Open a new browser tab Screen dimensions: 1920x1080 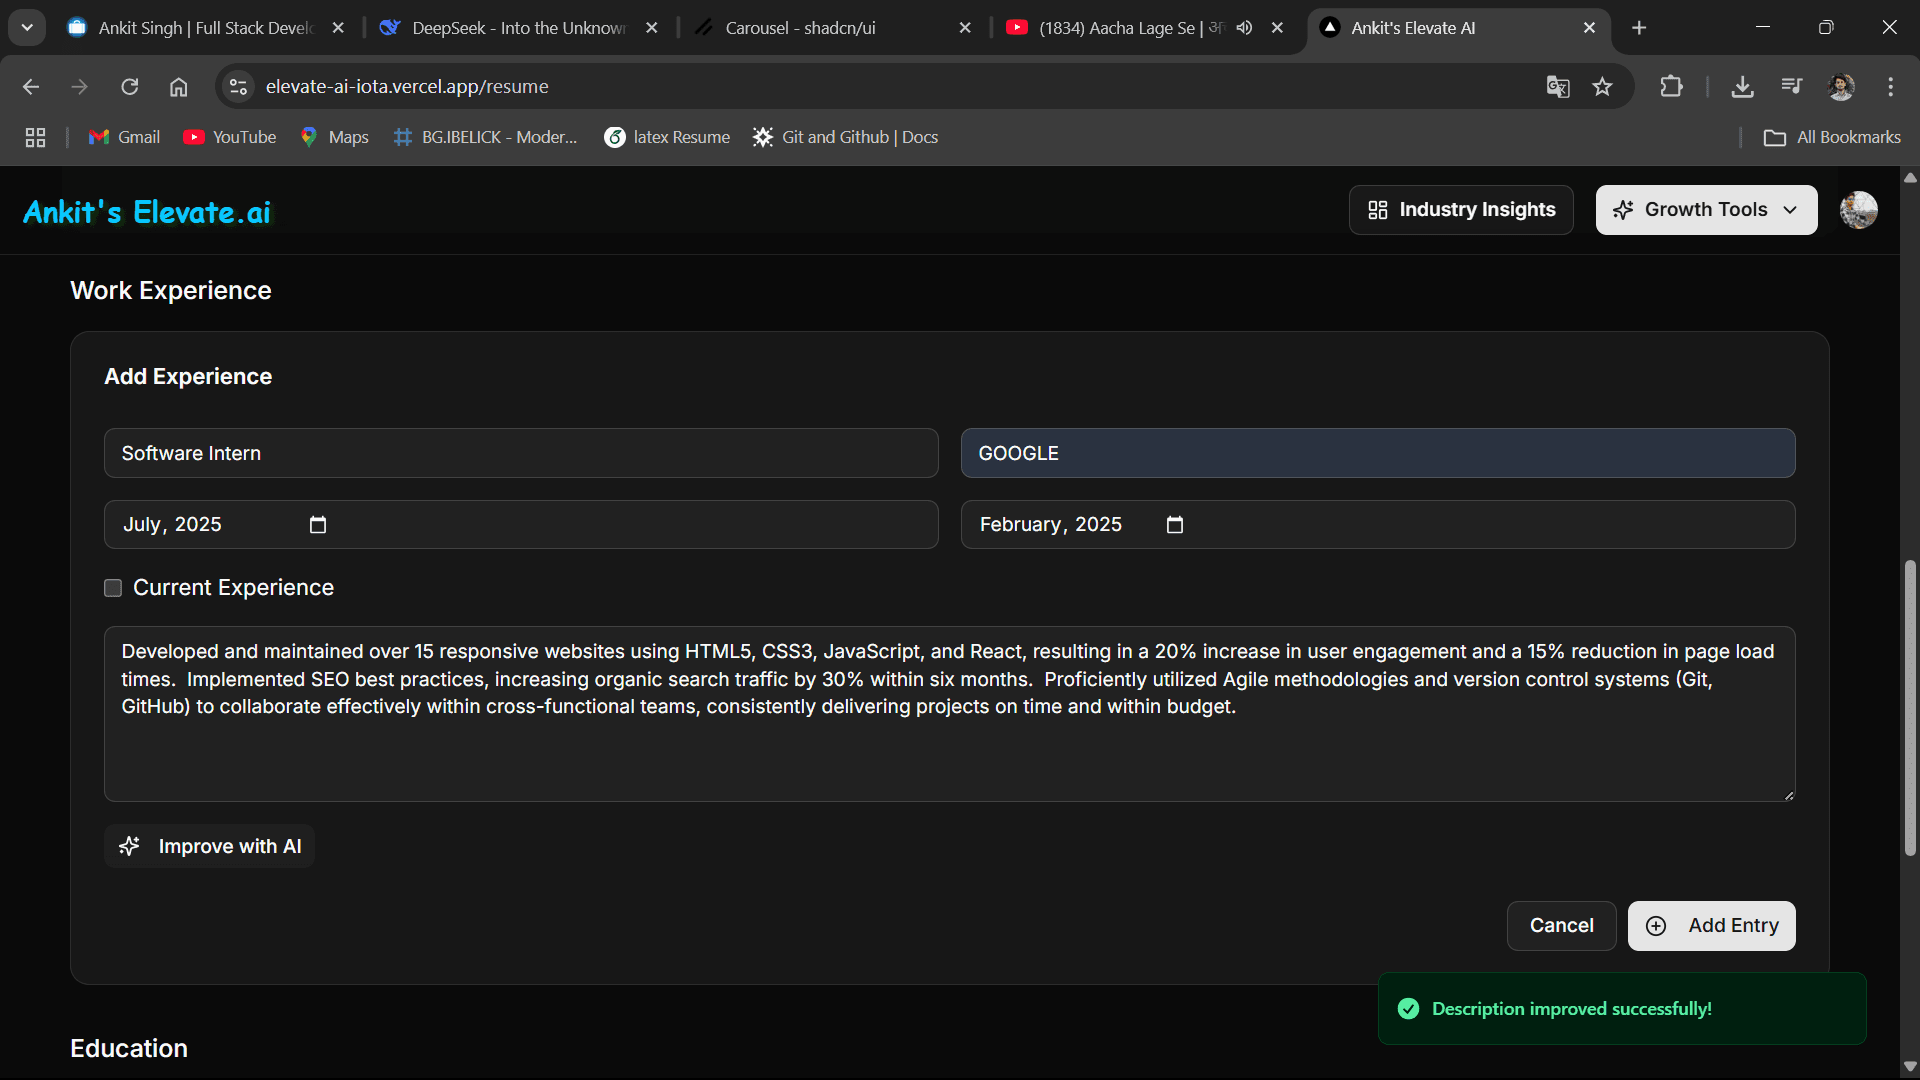pos(1639,28)
